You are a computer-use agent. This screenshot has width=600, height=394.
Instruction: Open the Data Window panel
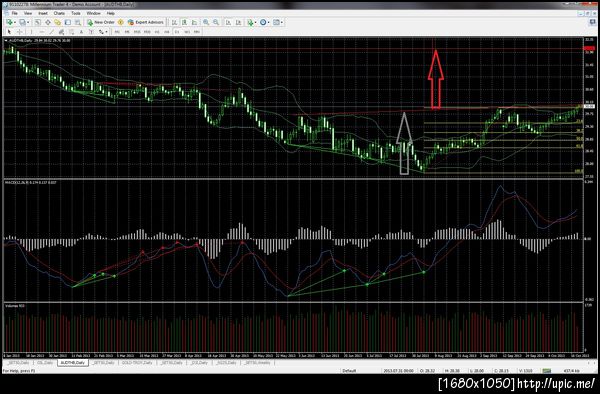pyautogui.click(x=48, y=22)
